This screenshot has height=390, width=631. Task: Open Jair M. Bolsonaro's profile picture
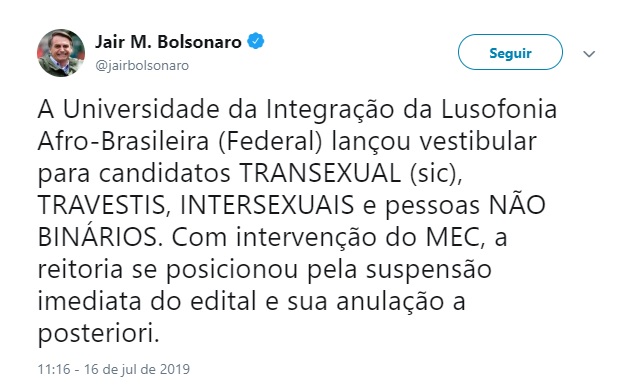[x=61, y=53]
